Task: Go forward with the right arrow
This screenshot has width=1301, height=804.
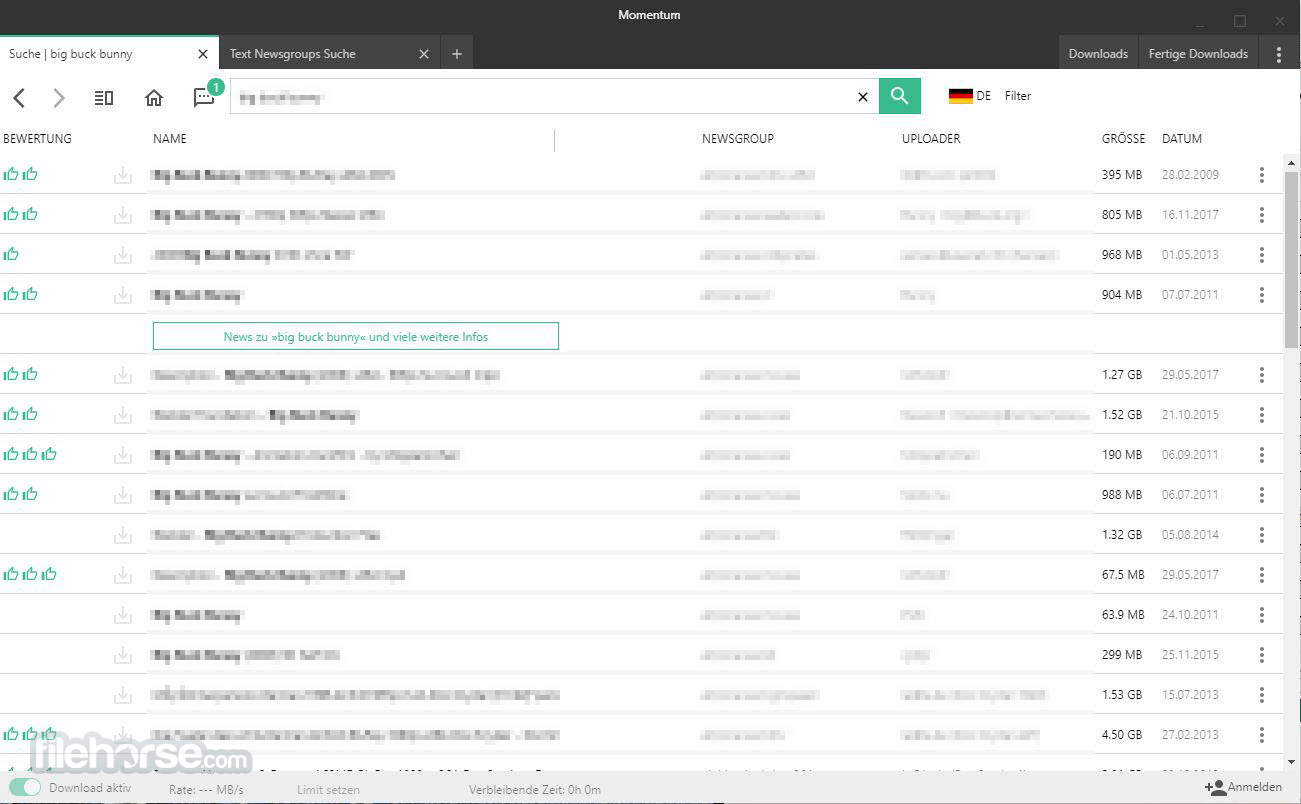Action: tap(59, 97)
